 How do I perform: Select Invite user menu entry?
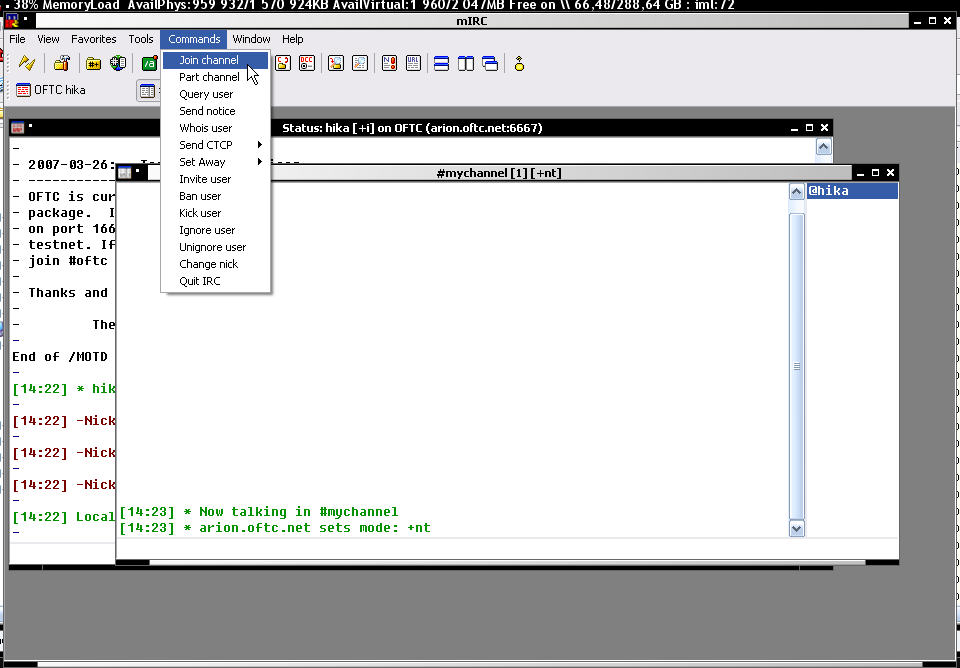click(215, 179)
